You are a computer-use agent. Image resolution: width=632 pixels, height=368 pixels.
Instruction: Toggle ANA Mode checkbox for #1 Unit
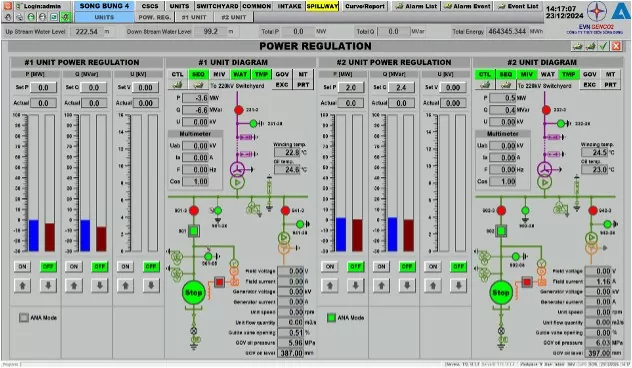point(24,318)
